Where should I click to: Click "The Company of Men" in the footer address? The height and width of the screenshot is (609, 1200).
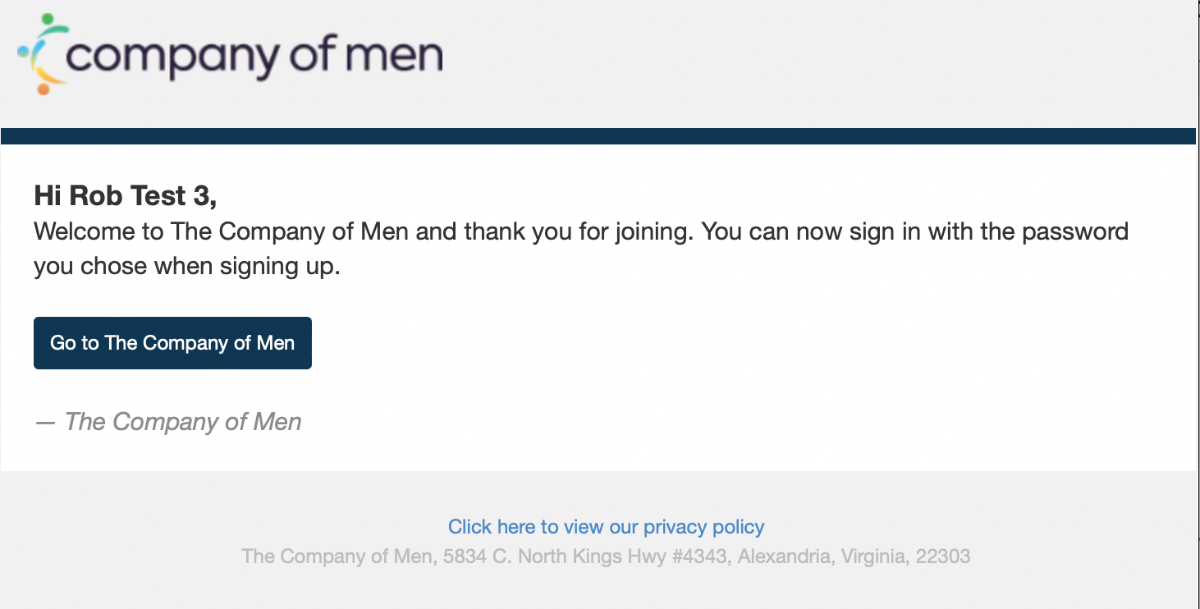336,556
